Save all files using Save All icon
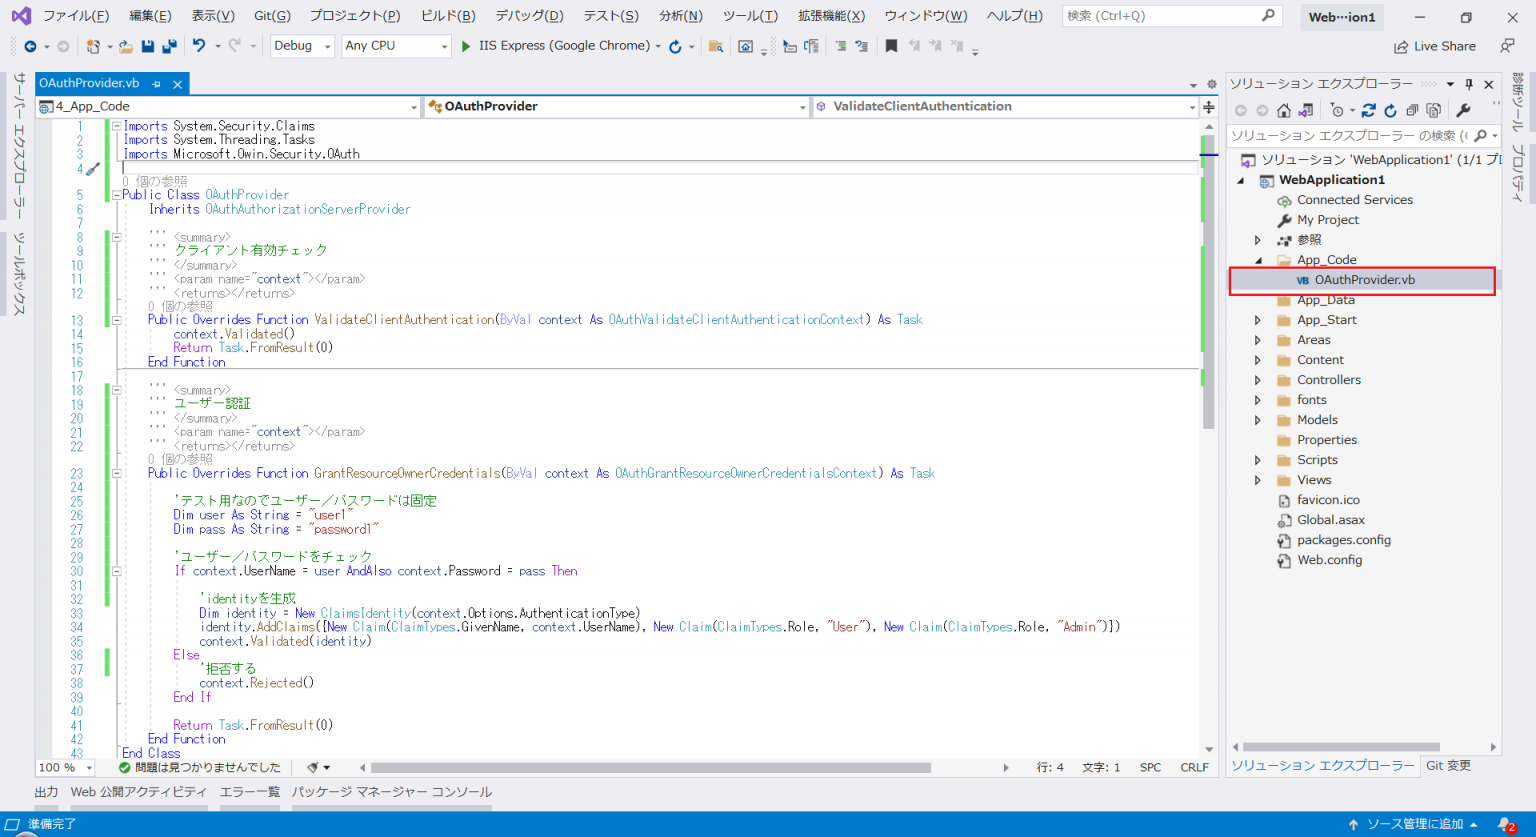1536x837 pixels. click(x=168, y=46)
